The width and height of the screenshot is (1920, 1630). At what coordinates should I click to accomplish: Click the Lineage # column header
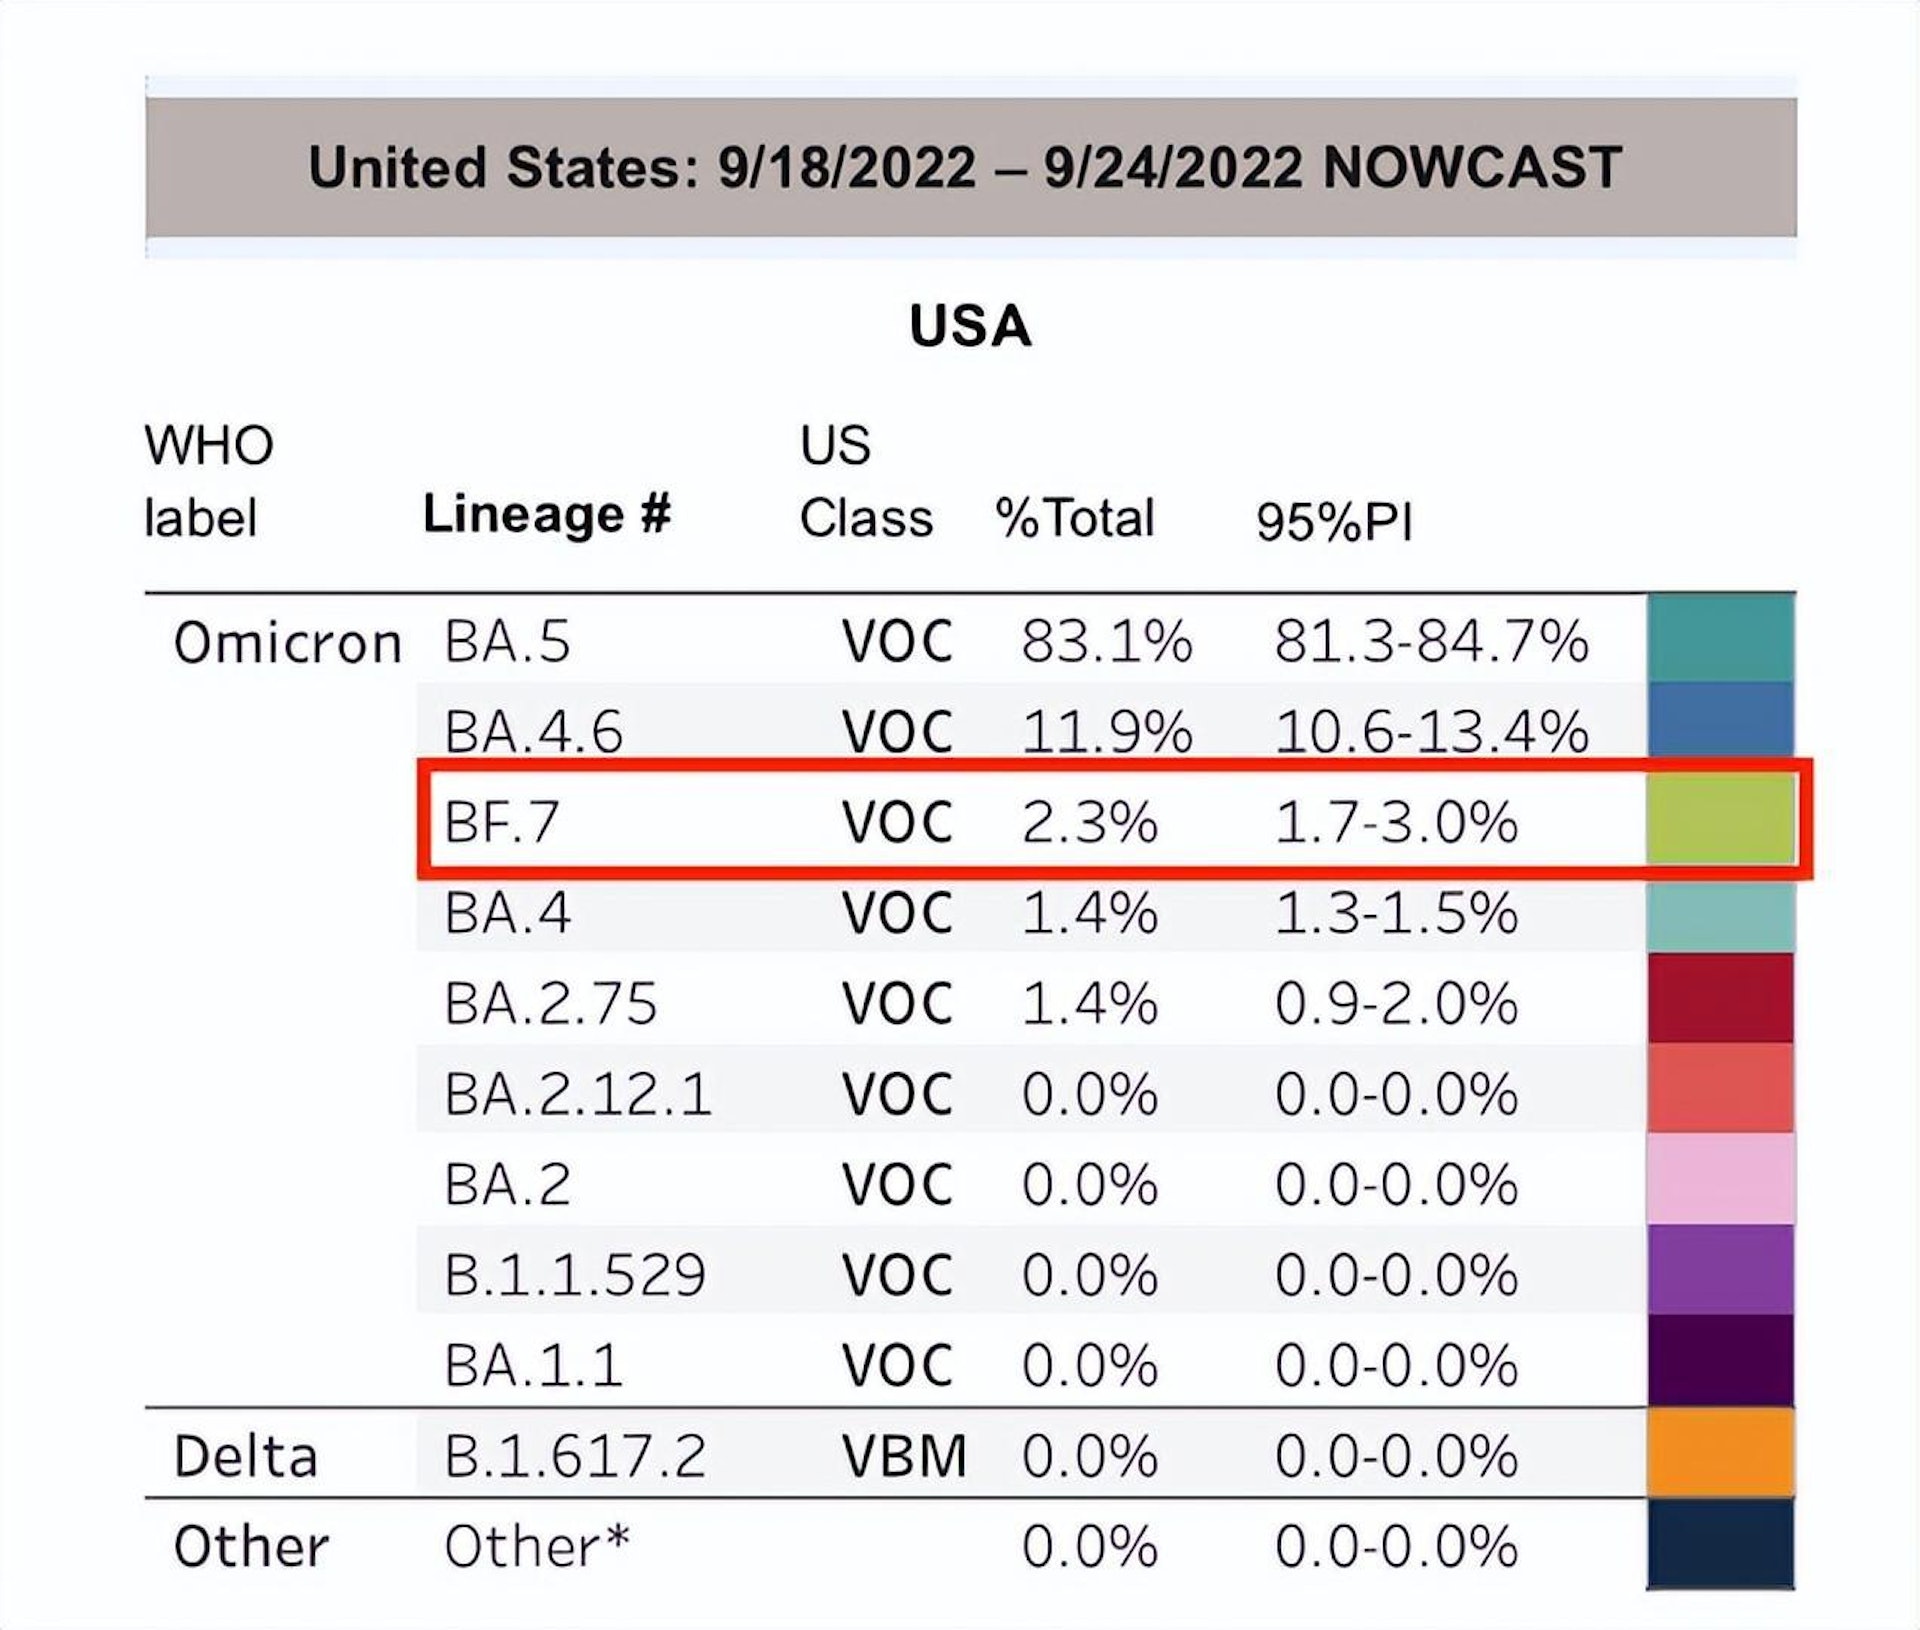point(546,516)
